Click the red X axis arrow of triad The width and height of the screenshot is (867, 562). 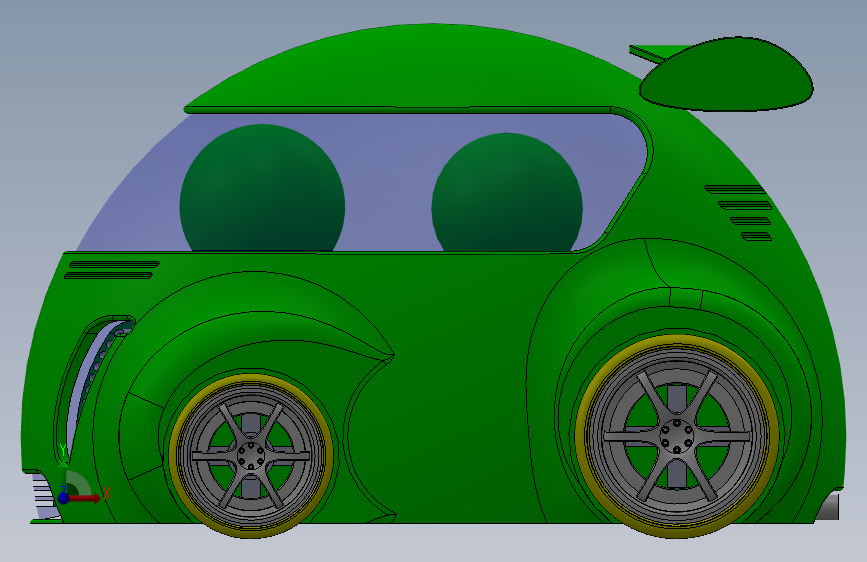(x=85, y=498)
